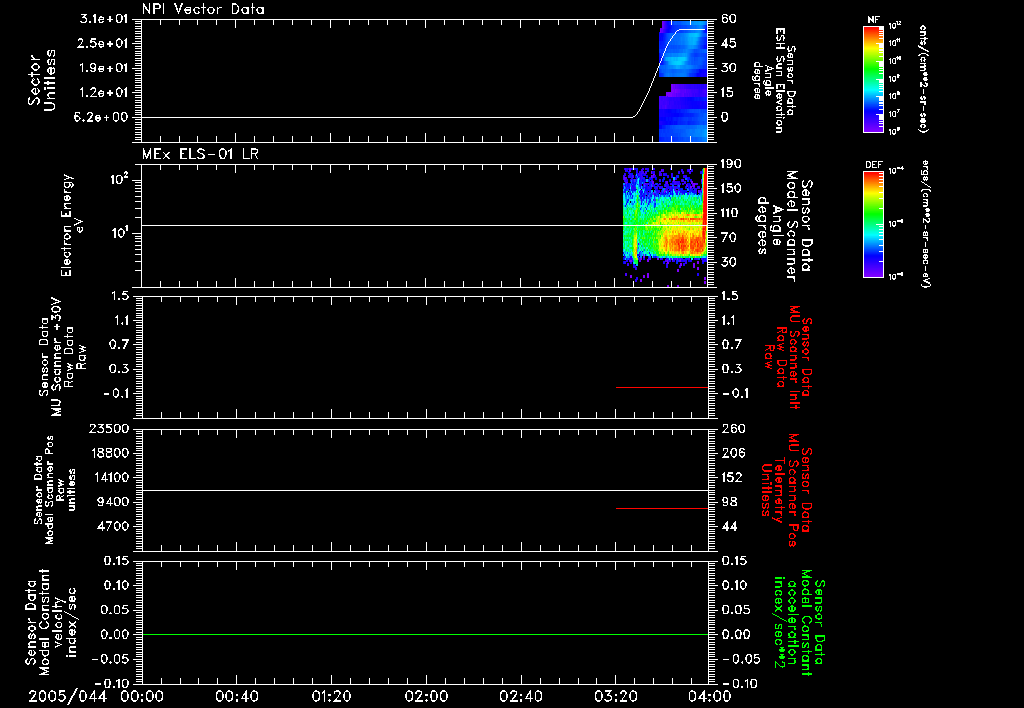Image resolution: width=1024 pixels, height=708 pixels.
Task: Click the '1.2e+01' sector tick value
Action: point(103,93)
